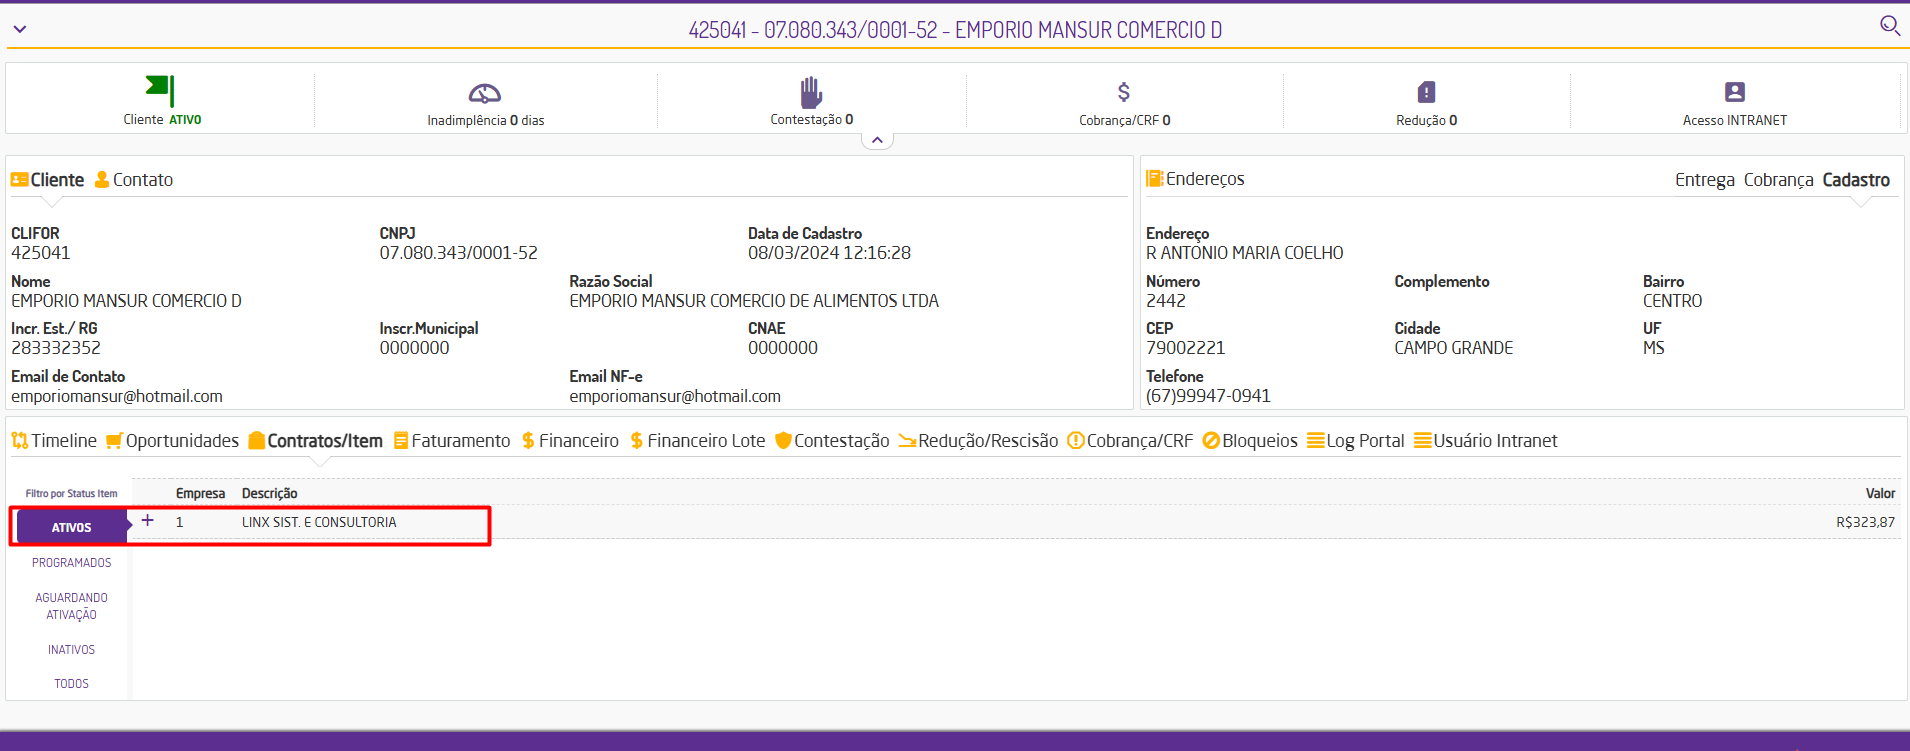Switch to the Contato tab
The width and height of the screenshot is (1910, 751).
point(134,180)
